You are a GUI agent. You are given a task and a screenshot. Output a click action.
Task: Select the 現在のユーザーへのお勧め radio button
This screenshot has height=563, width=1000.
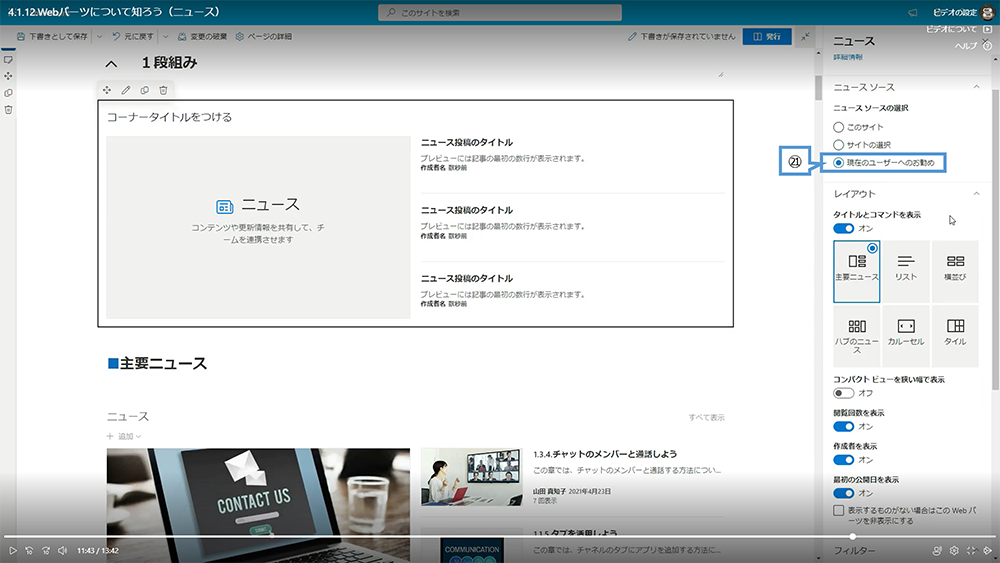click(x=839, y=163)
